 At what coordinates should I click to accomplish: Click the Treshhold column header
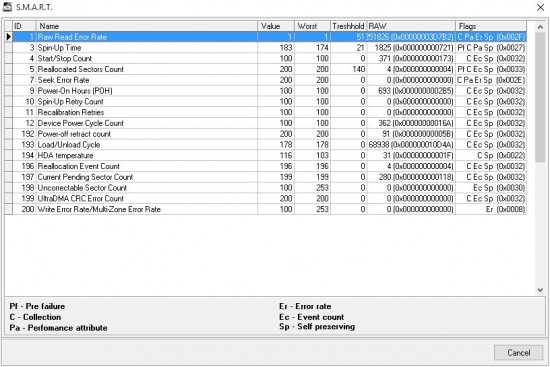(x=349, y=26)
